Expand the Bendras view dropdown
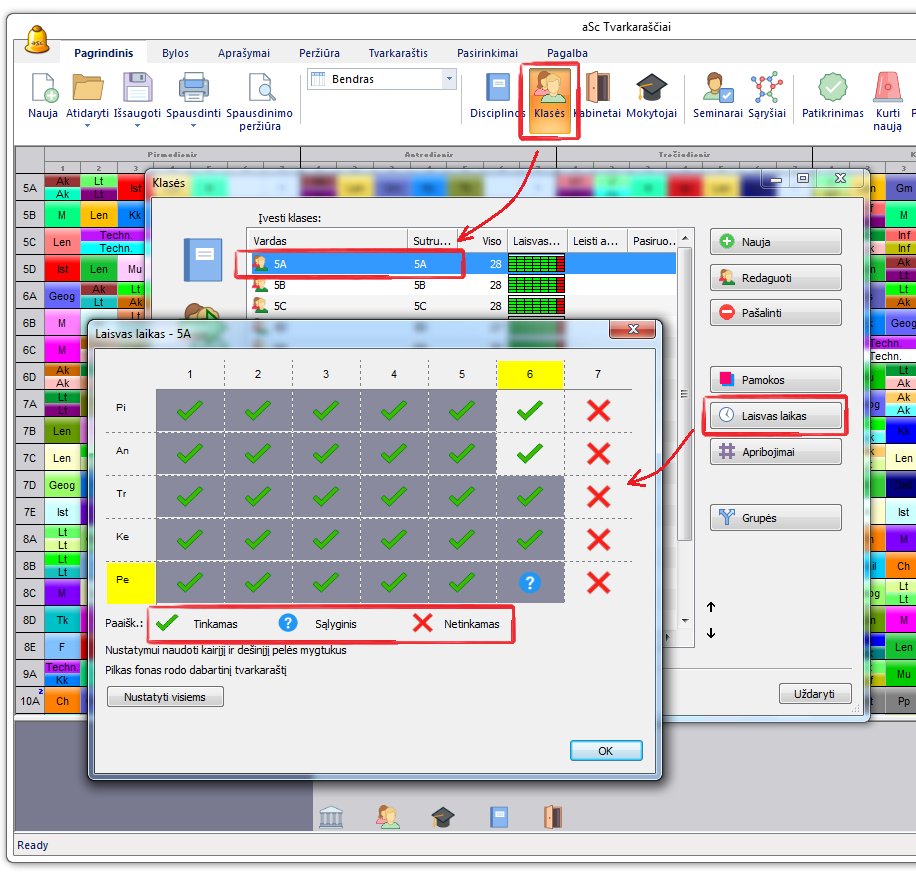916x874 pixels. point(449,79)
